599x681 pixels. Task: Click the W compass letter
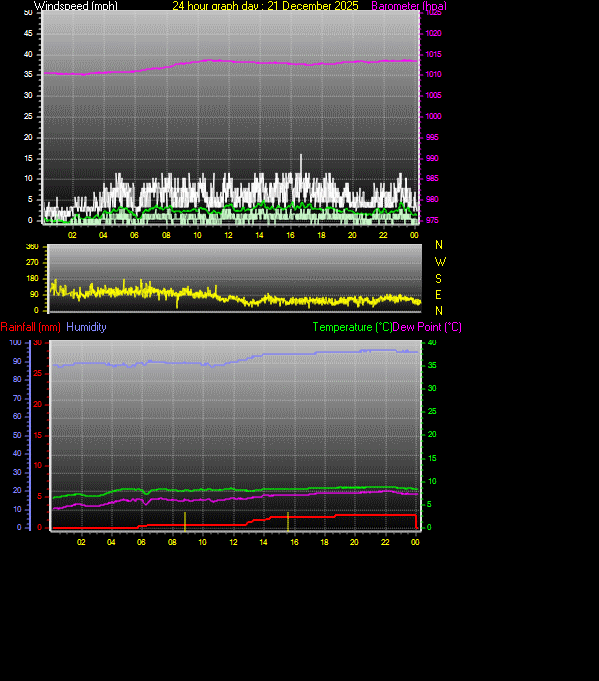[440, 262]
